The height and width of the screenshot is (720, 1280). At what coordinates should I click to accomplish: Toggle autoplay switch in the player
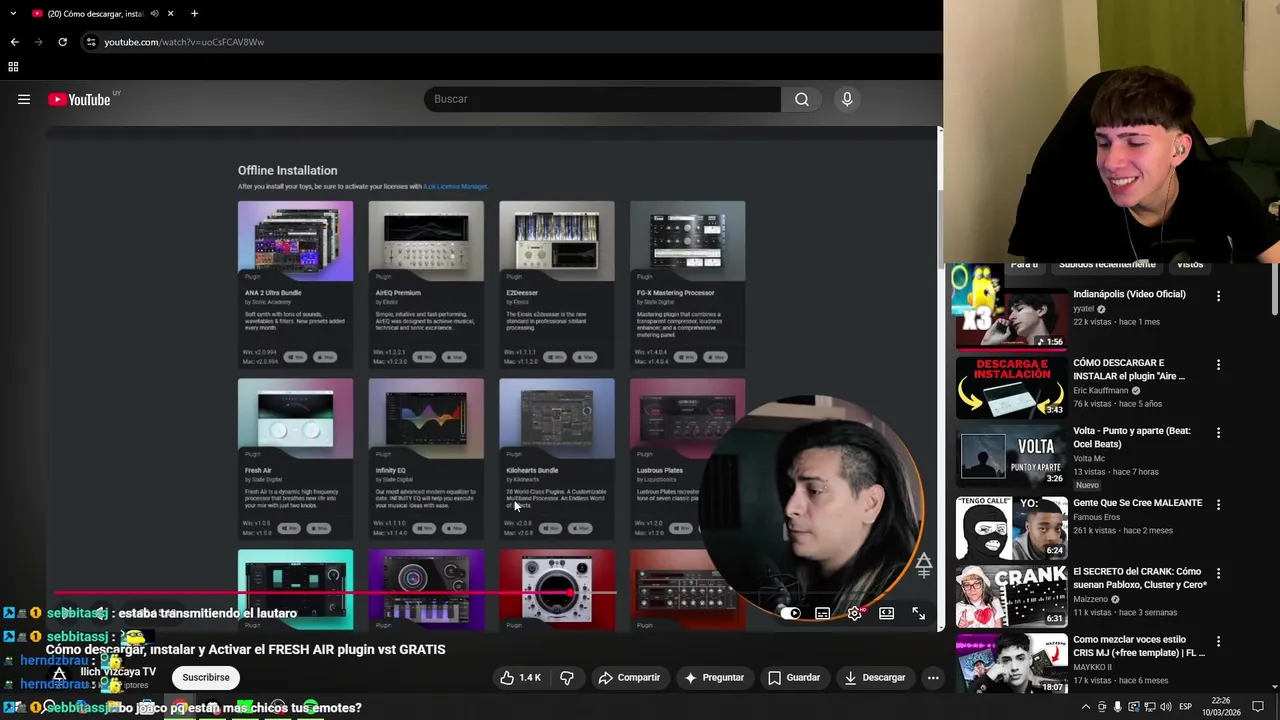(790, 613)
